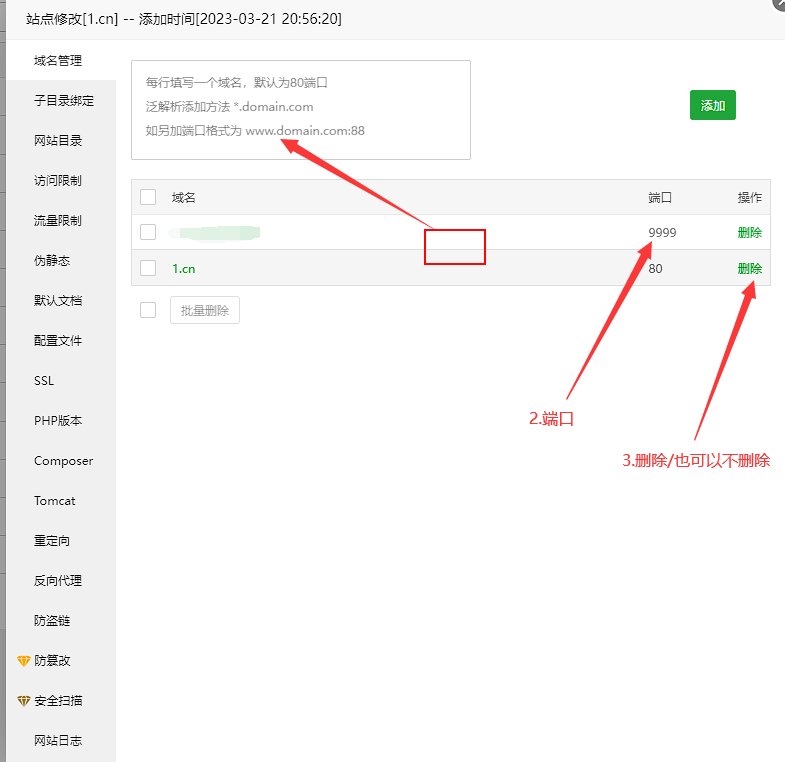The width and height of the screenshot is (785, 762).
Task: Click the 端口 column header
Action: click(660, 198)
